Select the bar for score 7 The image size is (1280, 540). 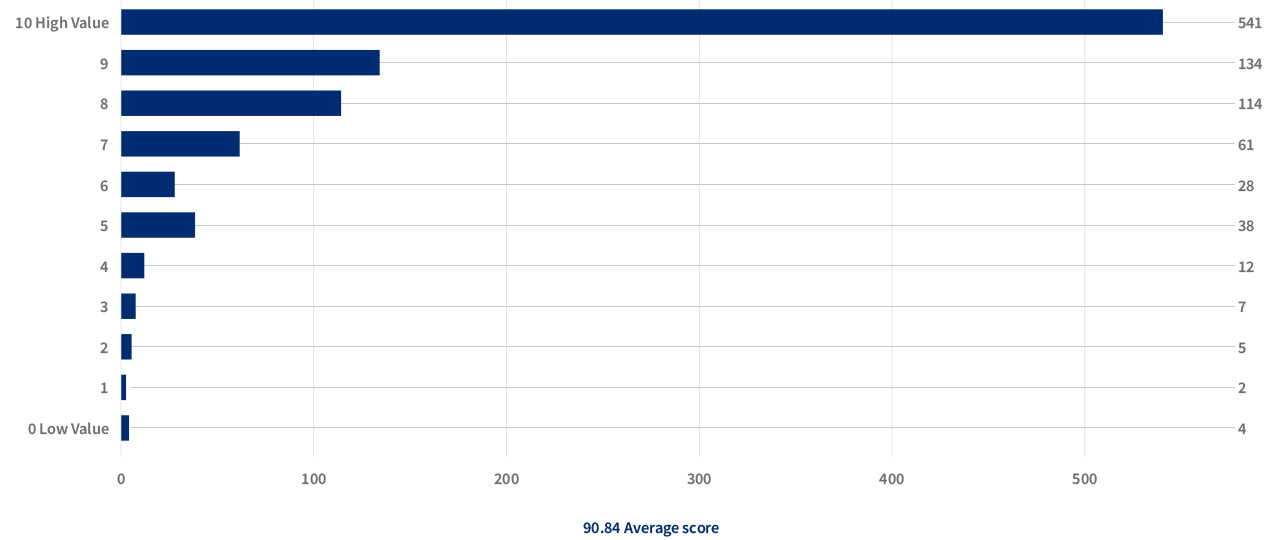180,144
